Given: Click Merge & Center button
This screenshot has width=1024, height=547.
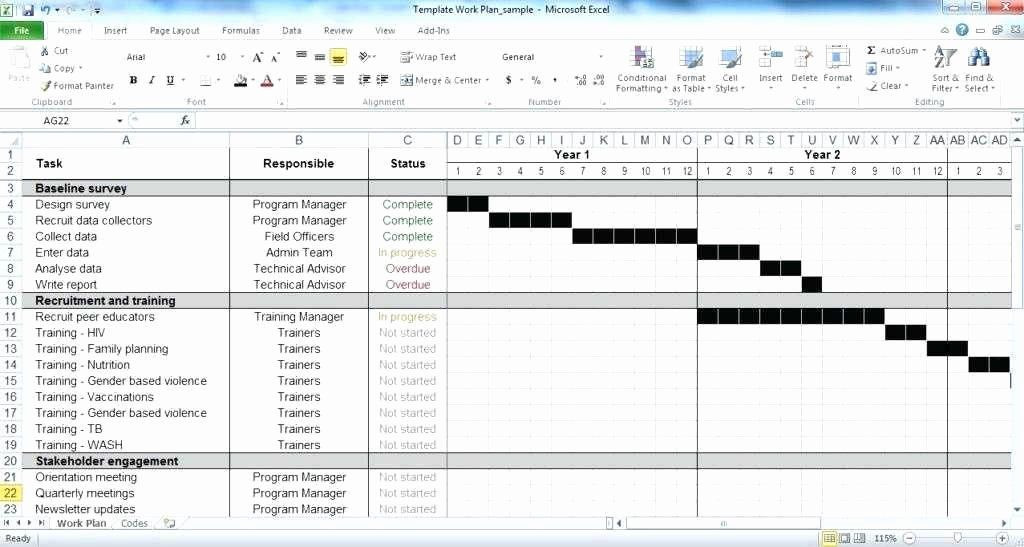Looking at the screenshot, I should coord(441,80).
